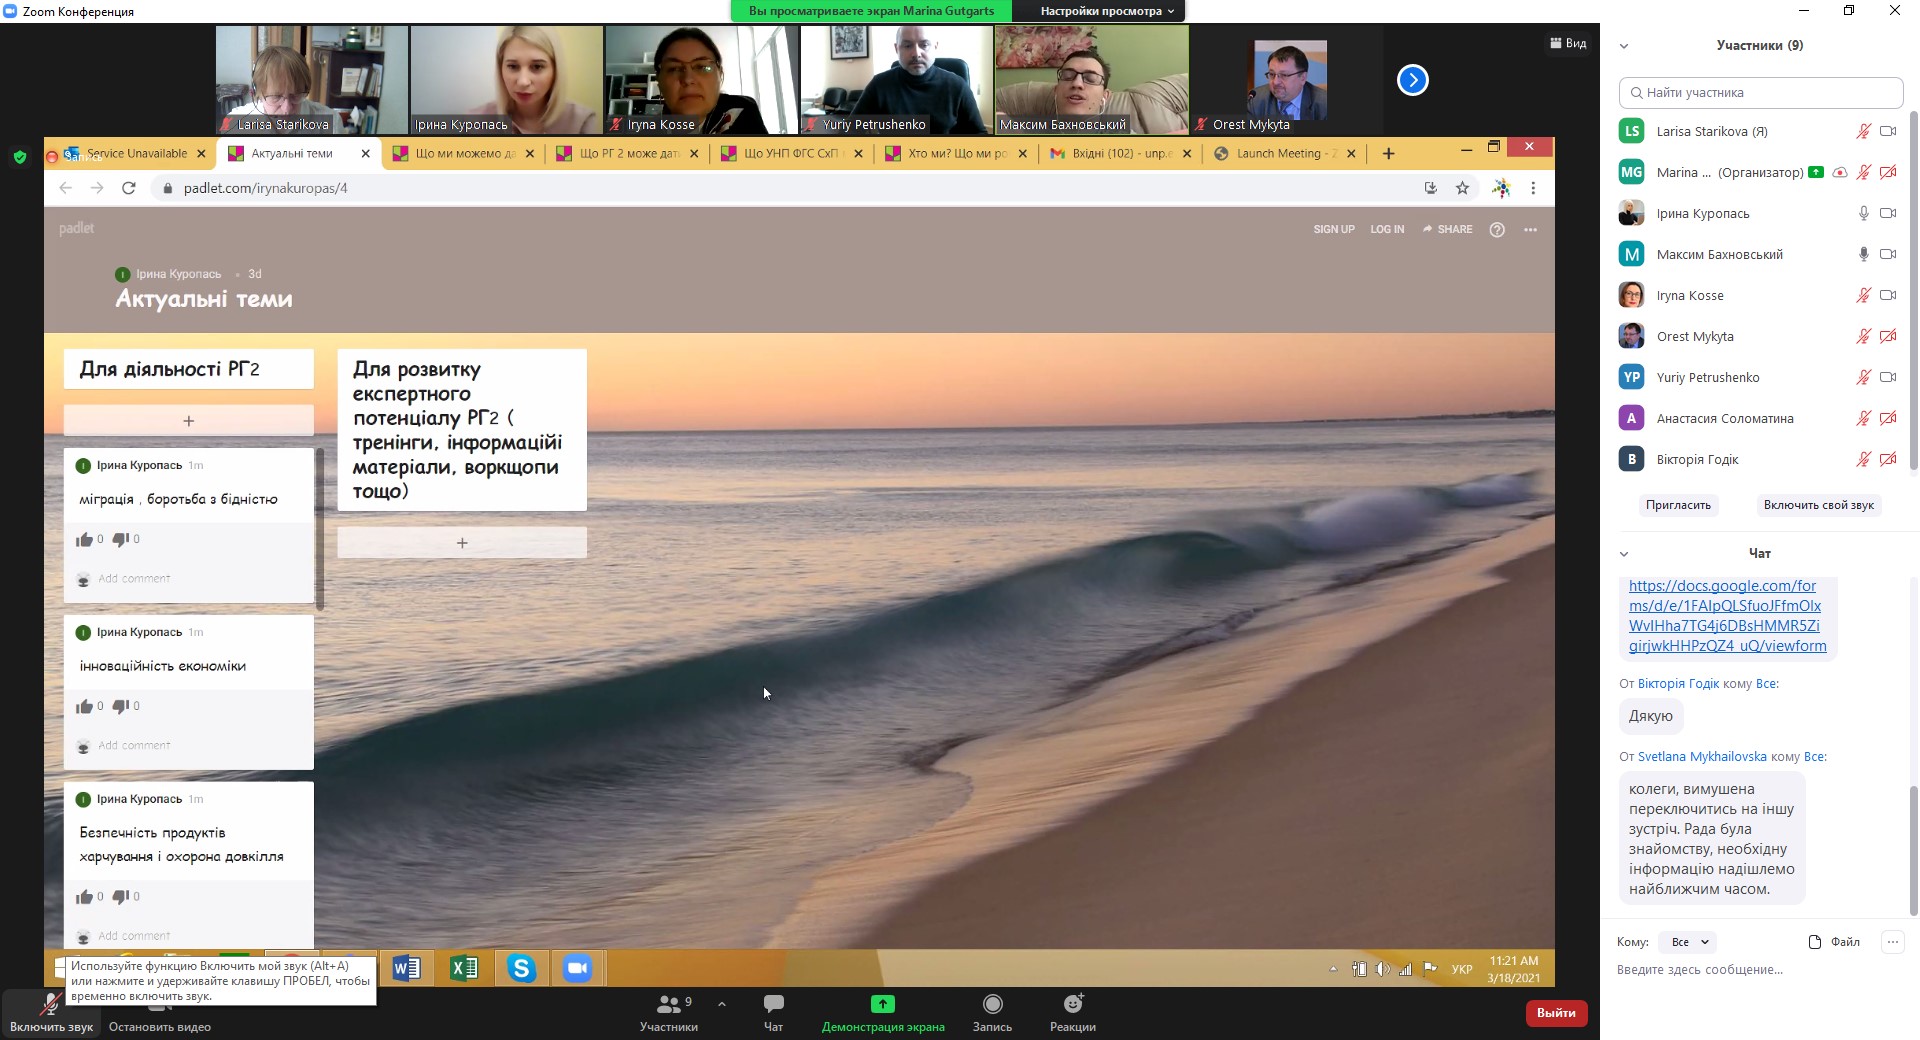
Task: Open the Настройки просмотра dropdown
Action: point(1105,11)
